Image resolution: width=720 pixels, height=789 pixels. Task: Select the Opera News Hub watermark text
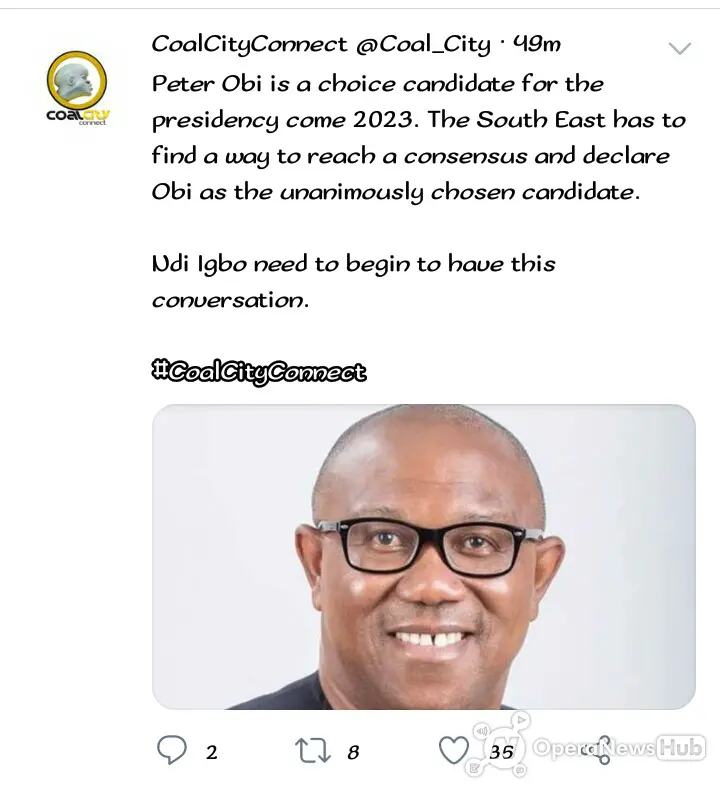(x=619, y=748)
